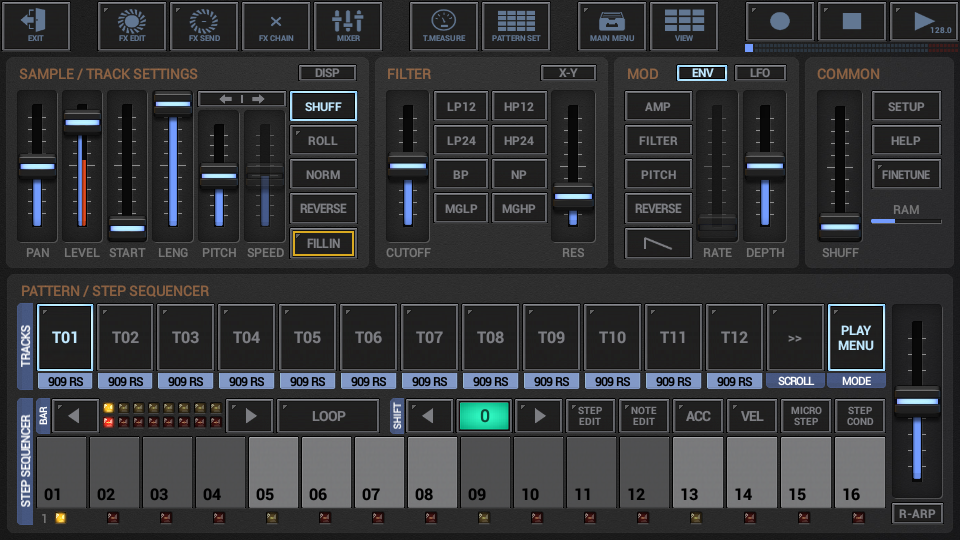Click the CUTOFF slider
The height and width of the screenshot is (540, 960).
(408, 167)
